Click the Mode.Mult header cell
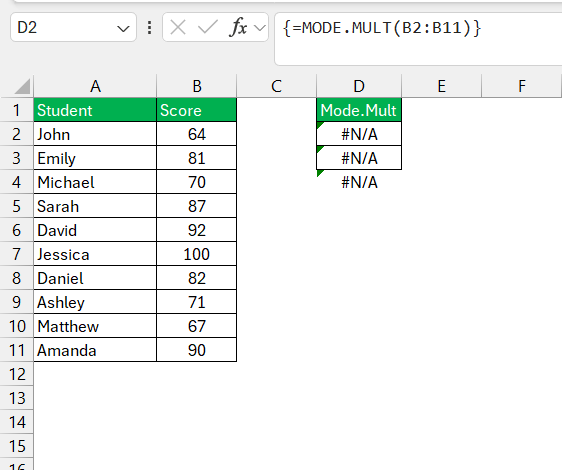The width and height of the screenshot is (562, 470). coord(359,110)
